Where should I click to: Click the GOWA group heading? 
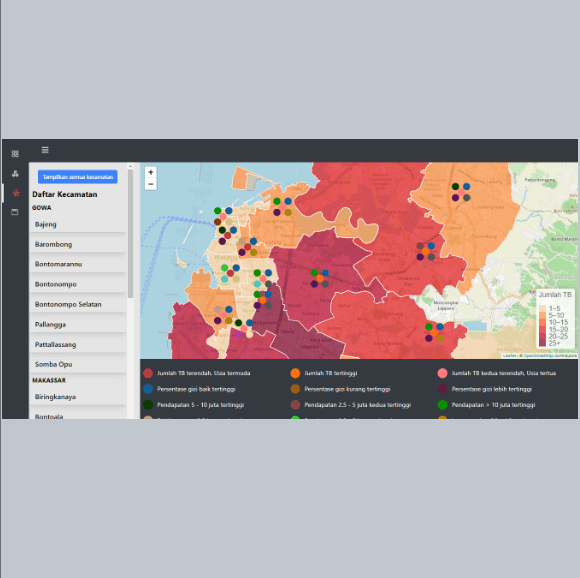point(42,208)
